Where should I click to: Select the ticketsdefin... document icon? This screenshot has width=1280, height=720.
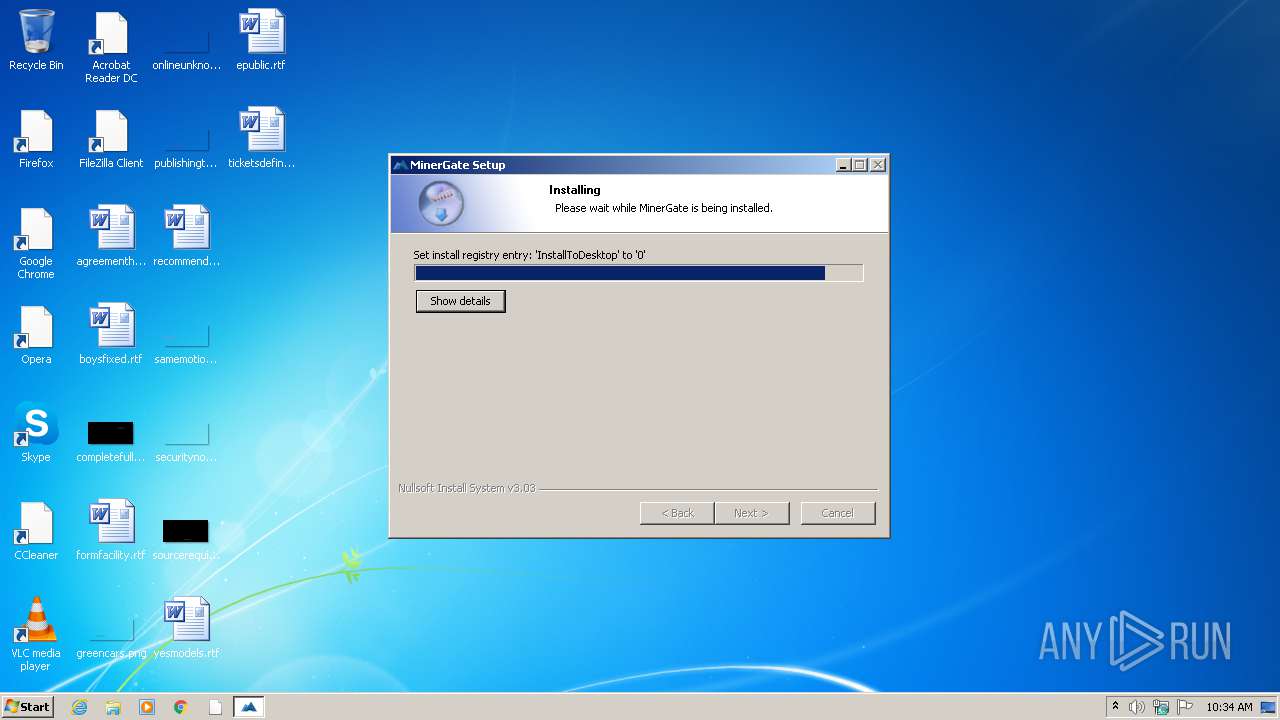[261, 138]
